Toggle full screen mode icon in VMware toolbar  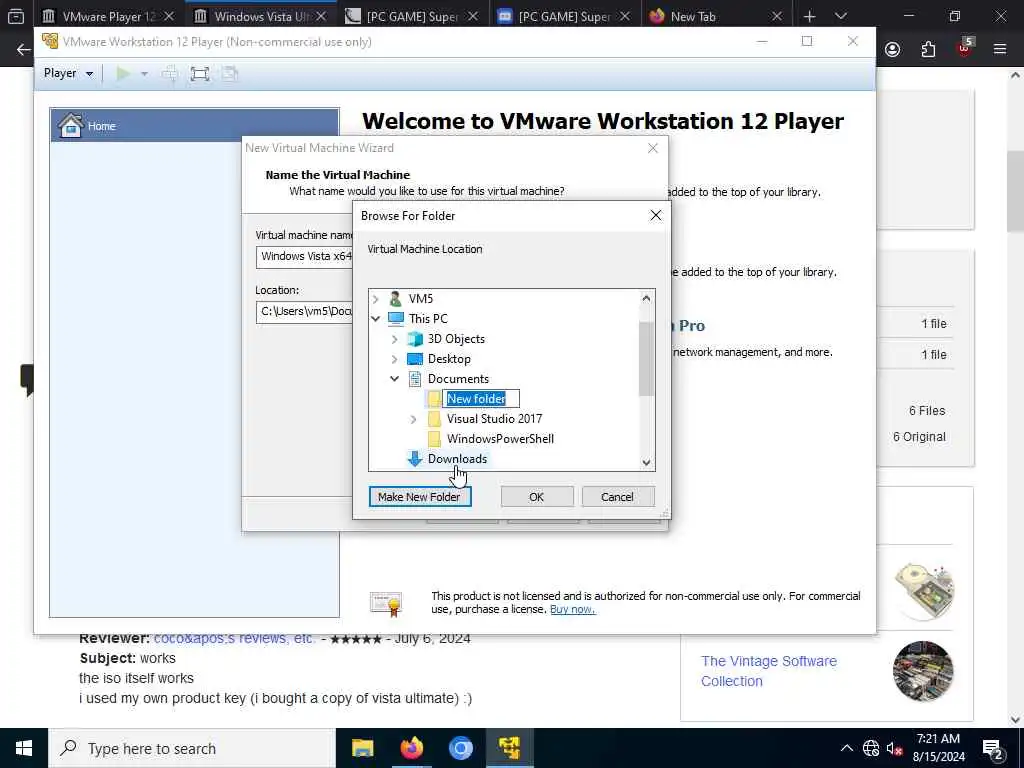click(x=200, y=73)
